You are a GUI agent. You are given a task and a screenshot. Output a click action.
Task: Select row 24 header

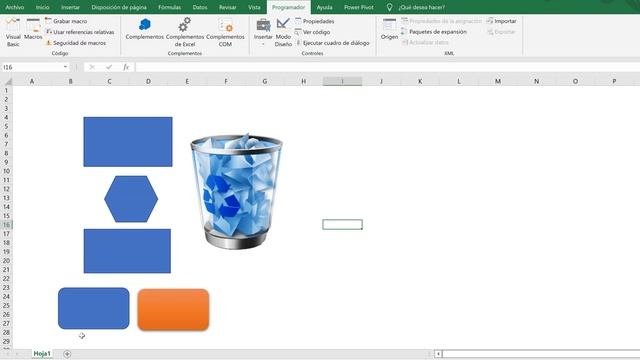6,296
